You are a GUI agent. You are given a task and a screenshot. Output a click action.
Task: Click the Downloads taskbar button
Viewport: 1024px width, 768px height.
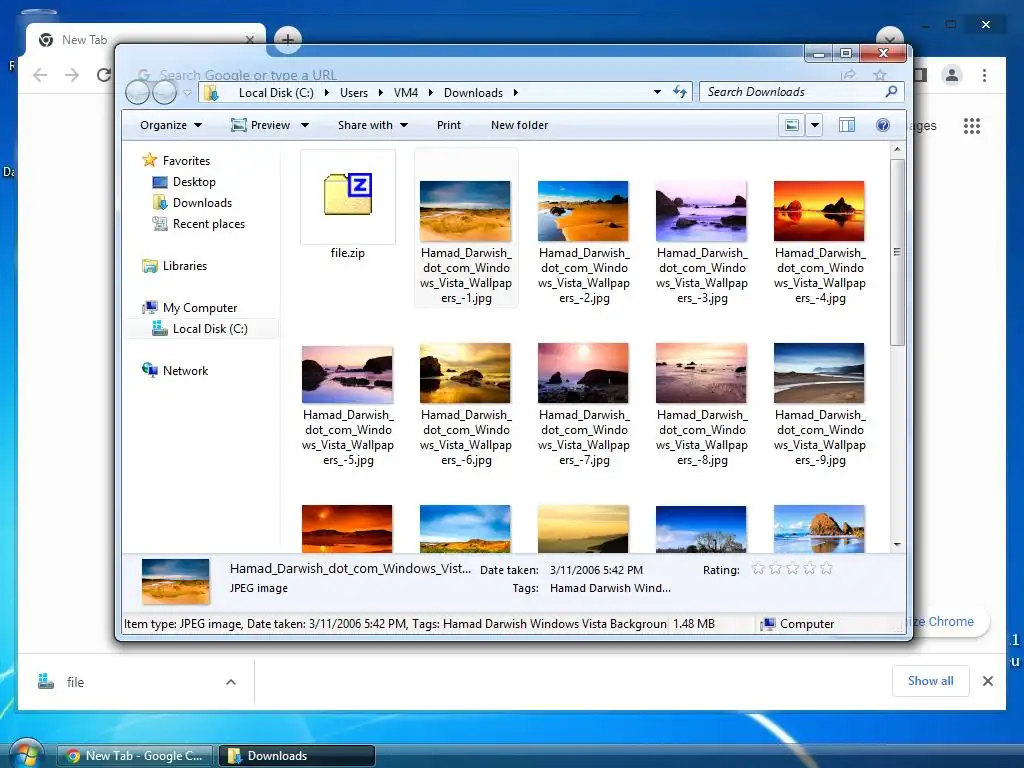(x=297, y=756)
